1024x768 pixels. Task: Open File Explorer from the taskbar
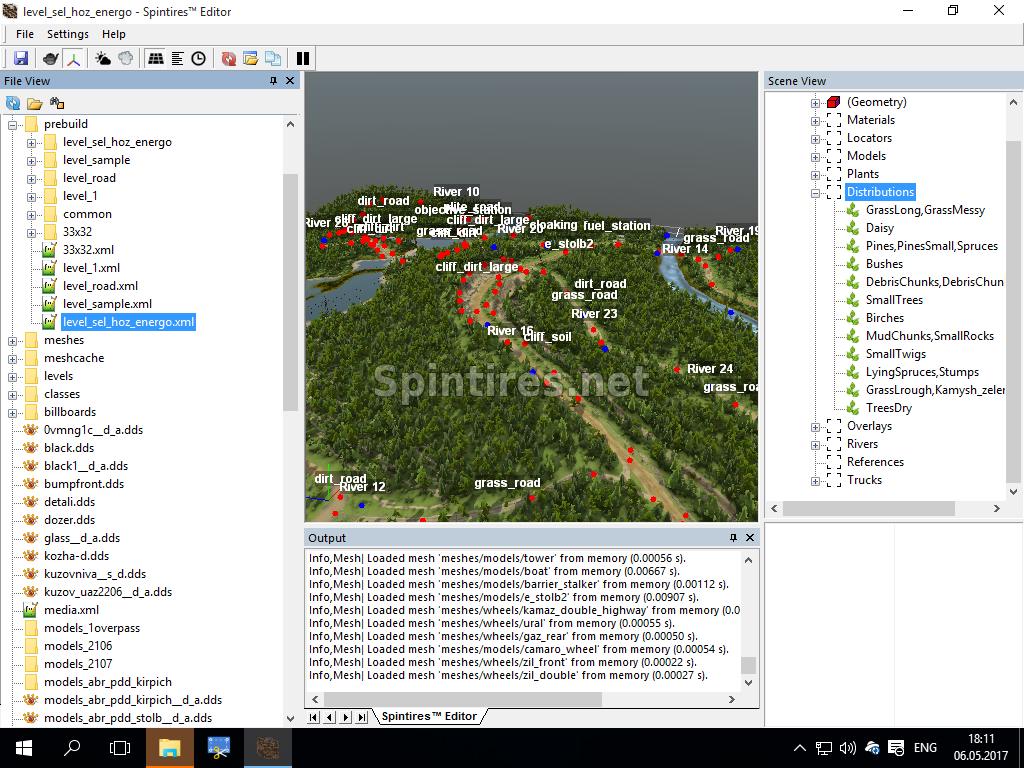pos(170,748)
